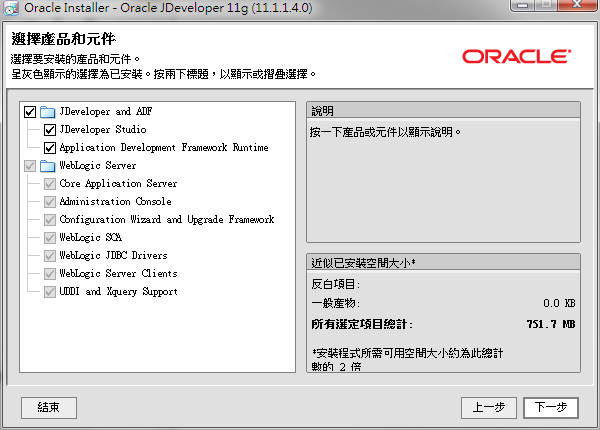The height and width of the screenshot is (430, 600).
Task: Click the 0.0 KB value
Action: (x=559, y=303)
